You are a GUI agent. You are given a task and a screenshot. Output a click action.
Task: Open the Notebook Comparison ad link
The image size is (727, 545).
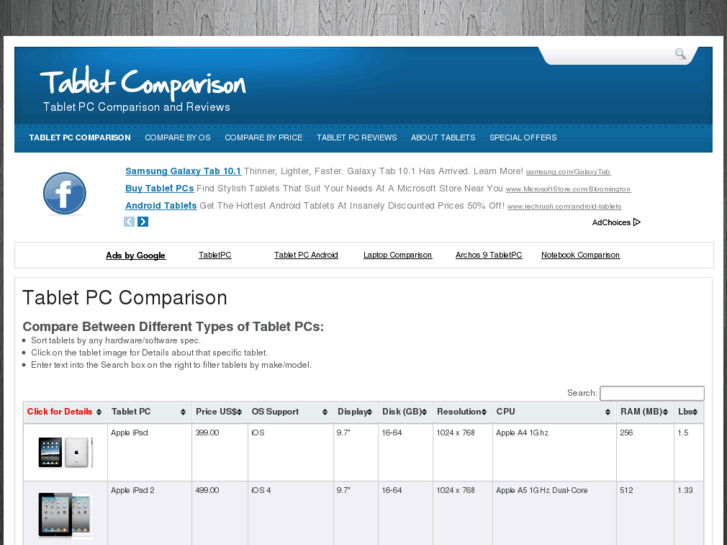(580, 255)
